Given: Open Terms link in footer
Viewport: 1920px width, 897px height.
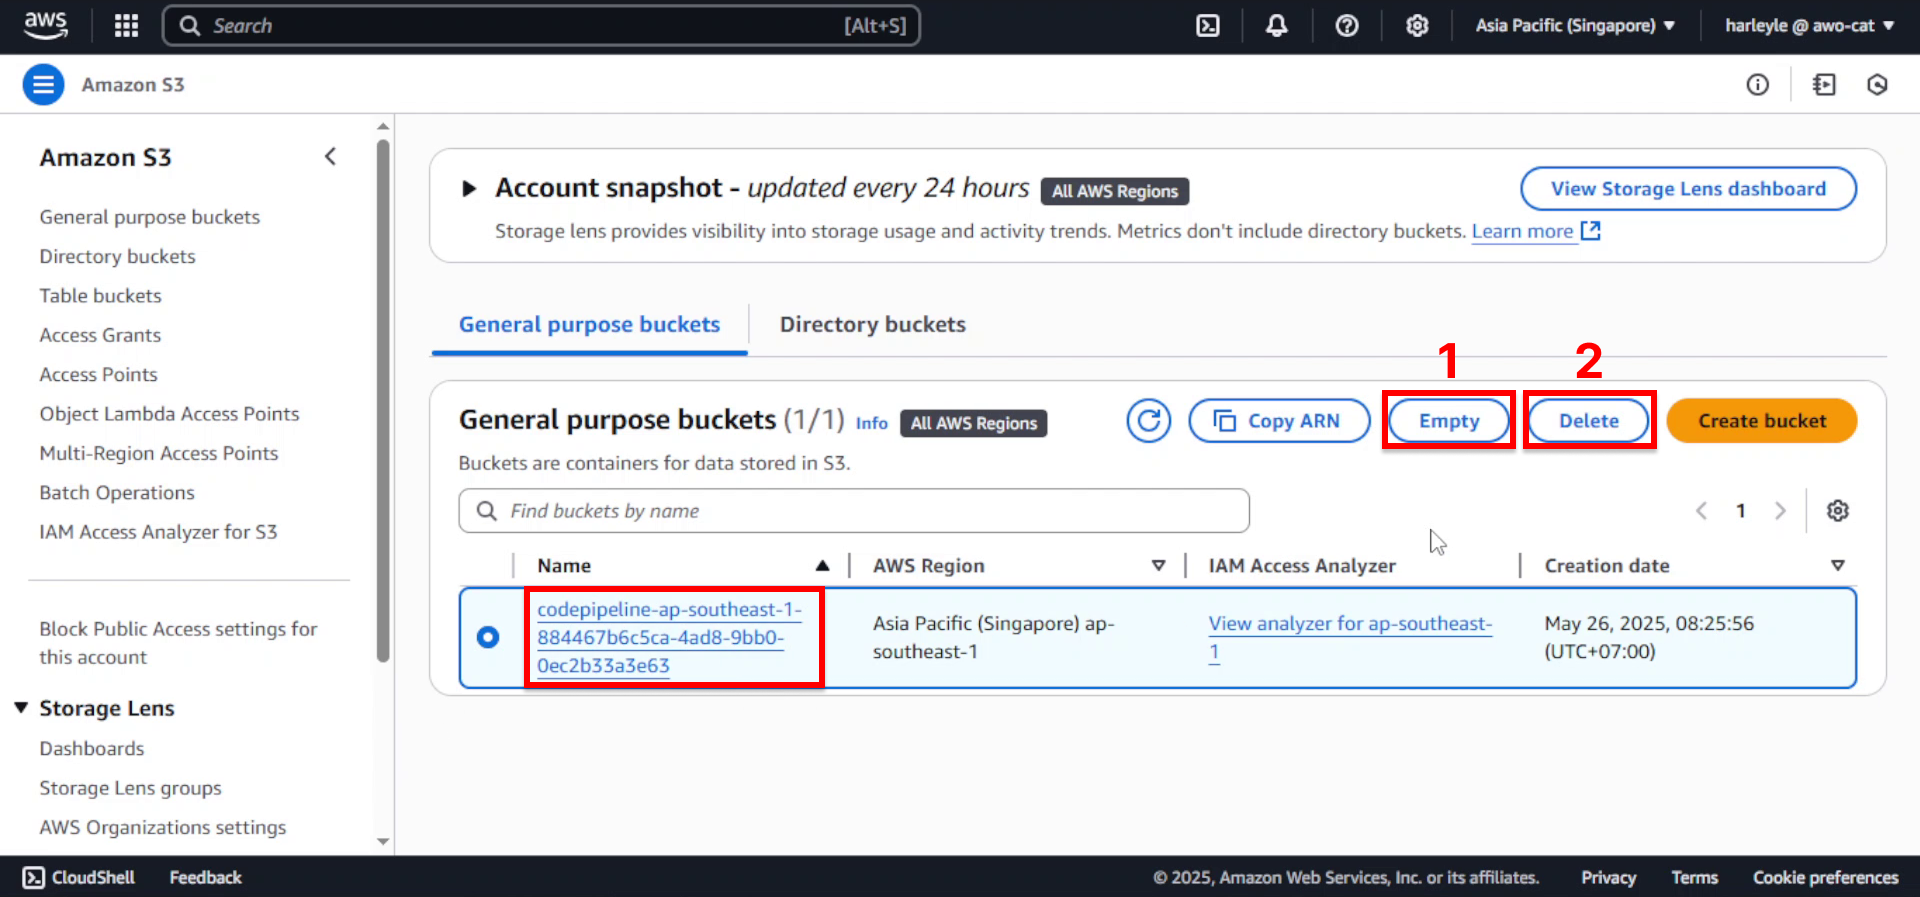Looking at the screenshot, I should click(1694, 877).
